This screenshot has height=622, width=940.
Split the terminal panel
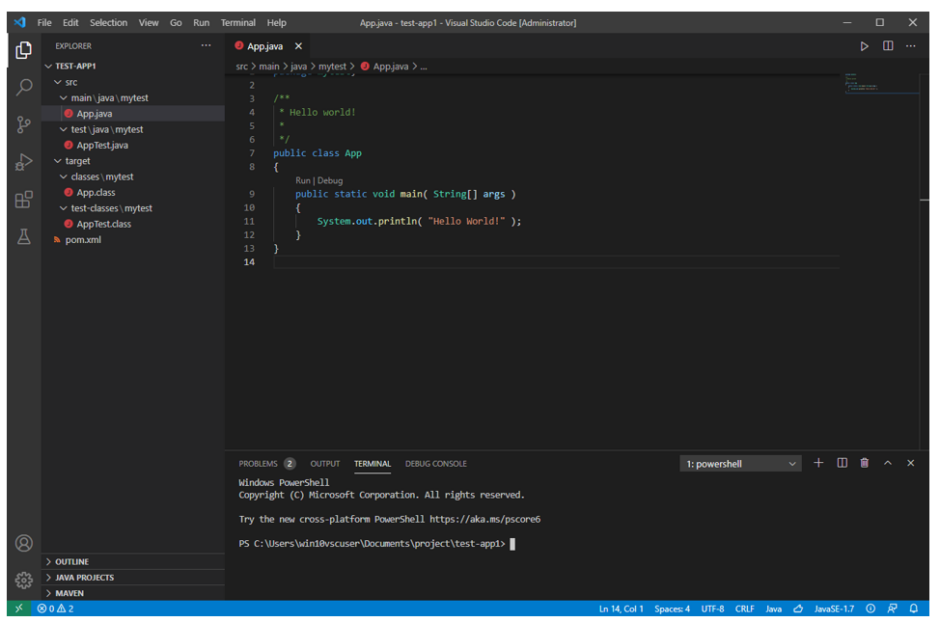click(841, 463)
